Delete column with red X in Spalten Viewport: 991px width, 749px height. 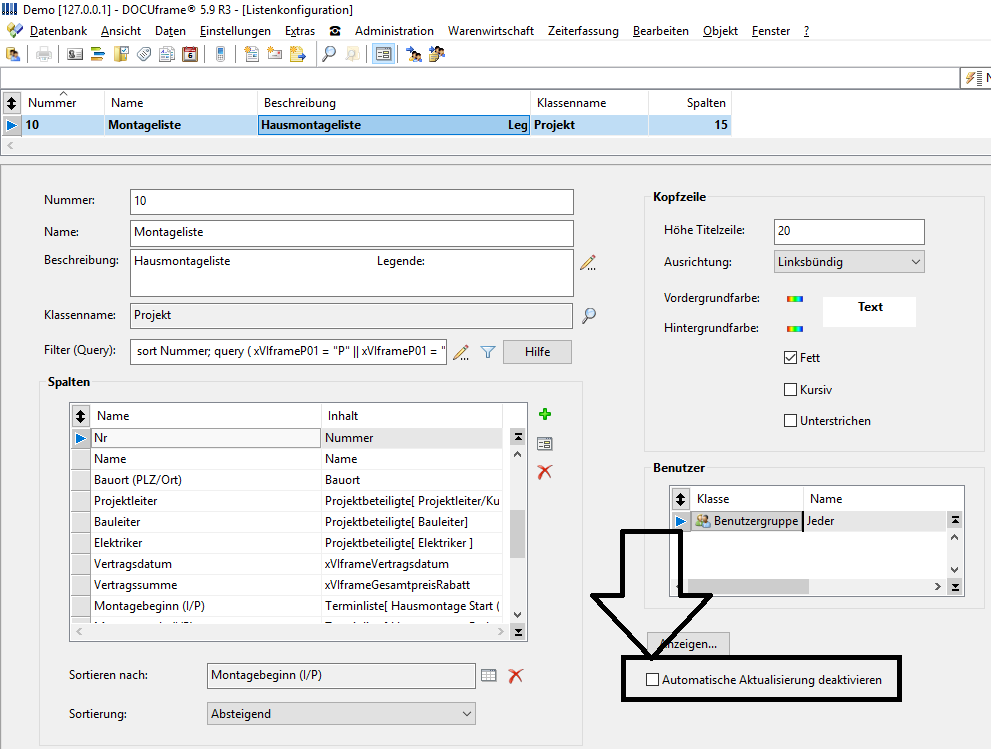point(545,472)
